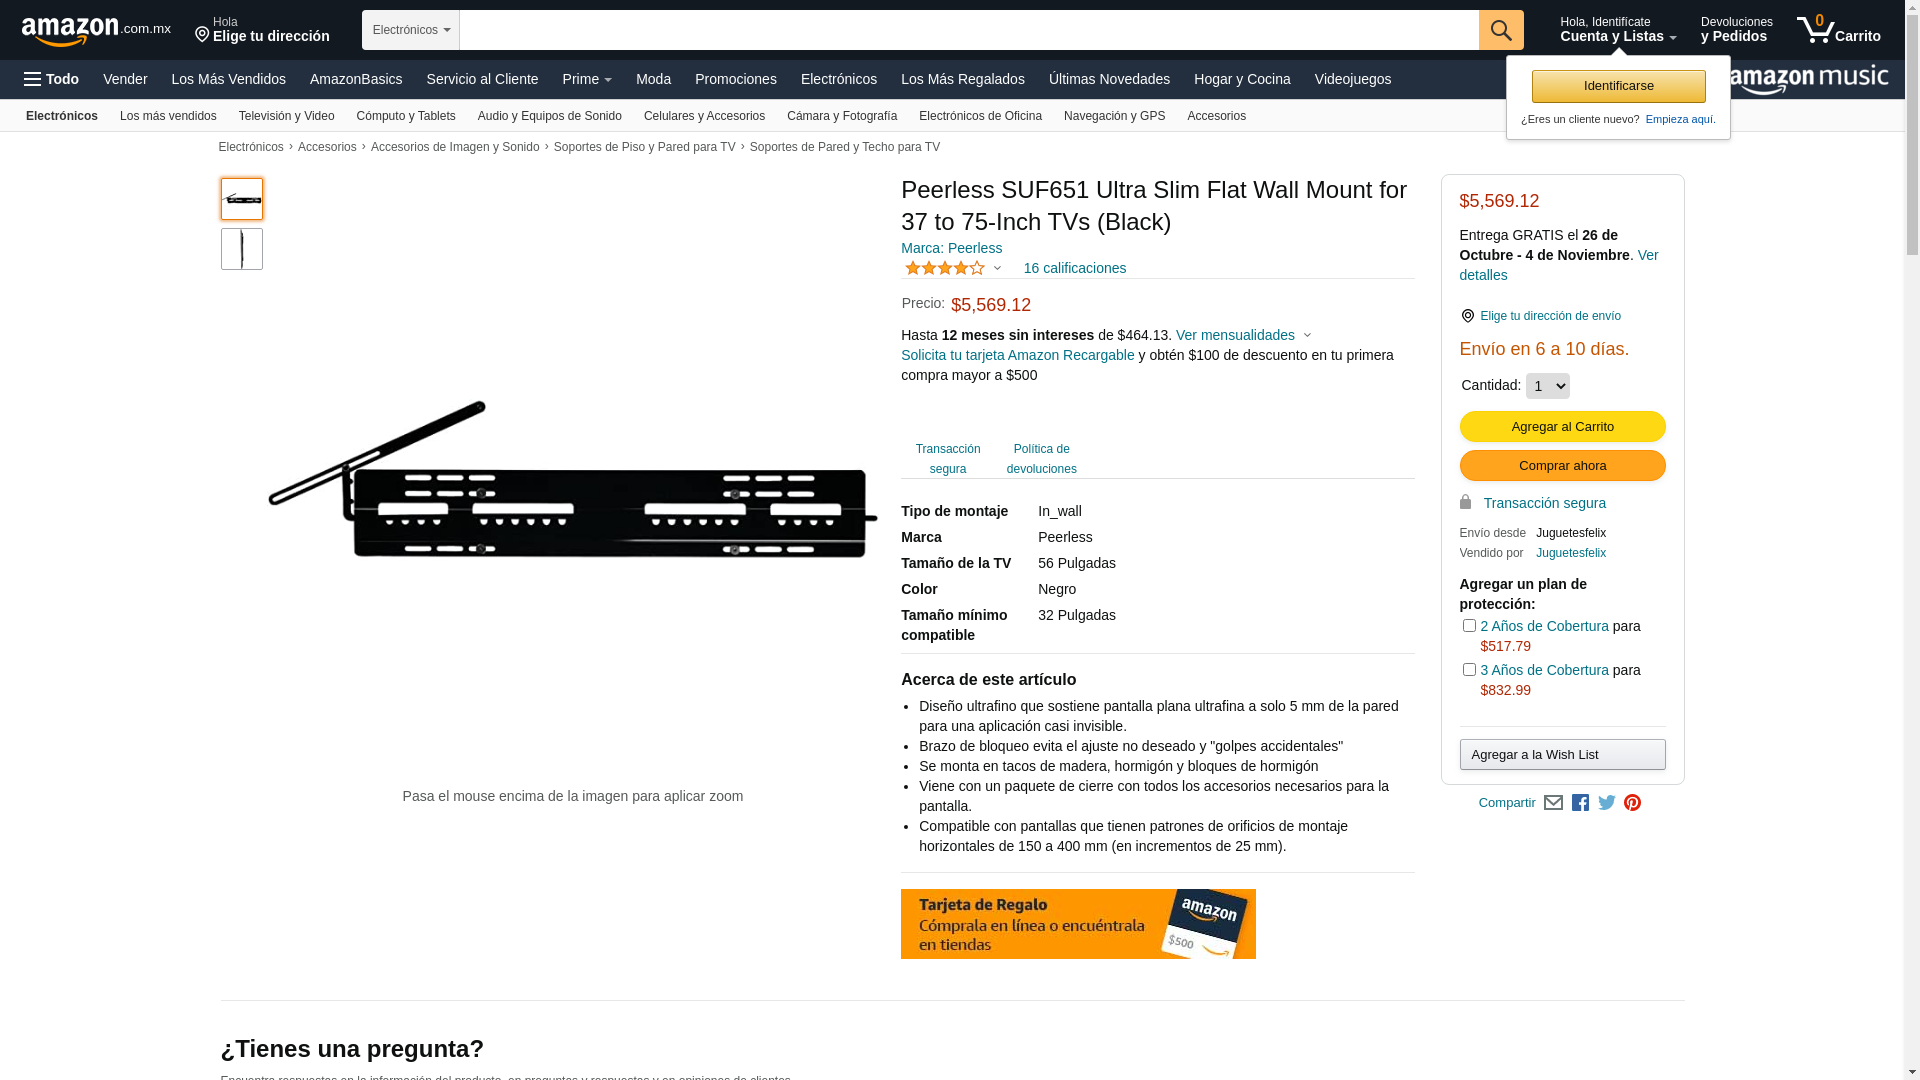Open the Amazon Music banner logo
The image size is (1920, 1080).
(1808, 79)
